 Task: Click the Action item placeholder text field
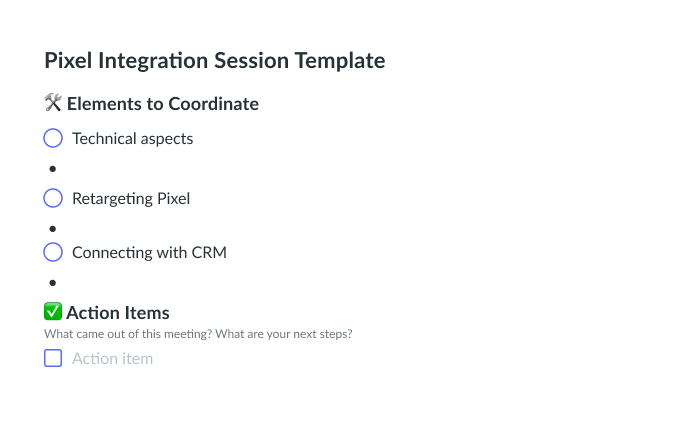point(113,358)
